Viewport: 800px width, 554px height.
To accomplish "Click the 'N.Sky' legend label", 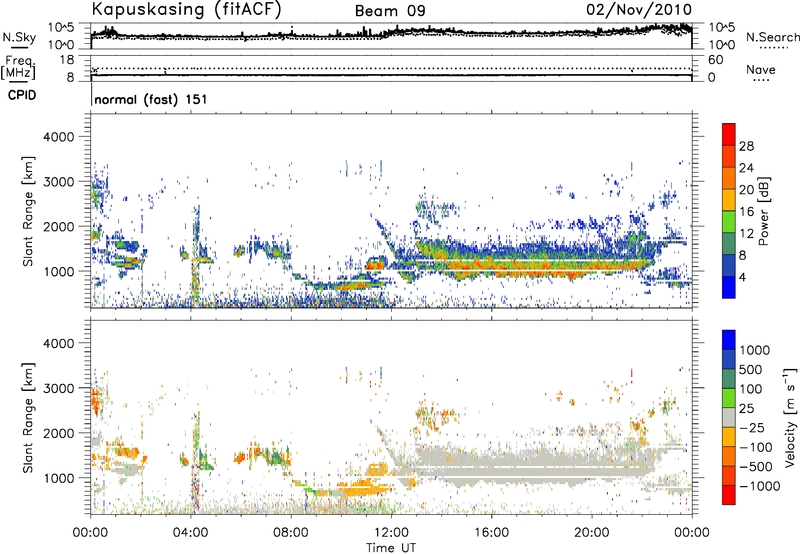I will coord(19,37).
